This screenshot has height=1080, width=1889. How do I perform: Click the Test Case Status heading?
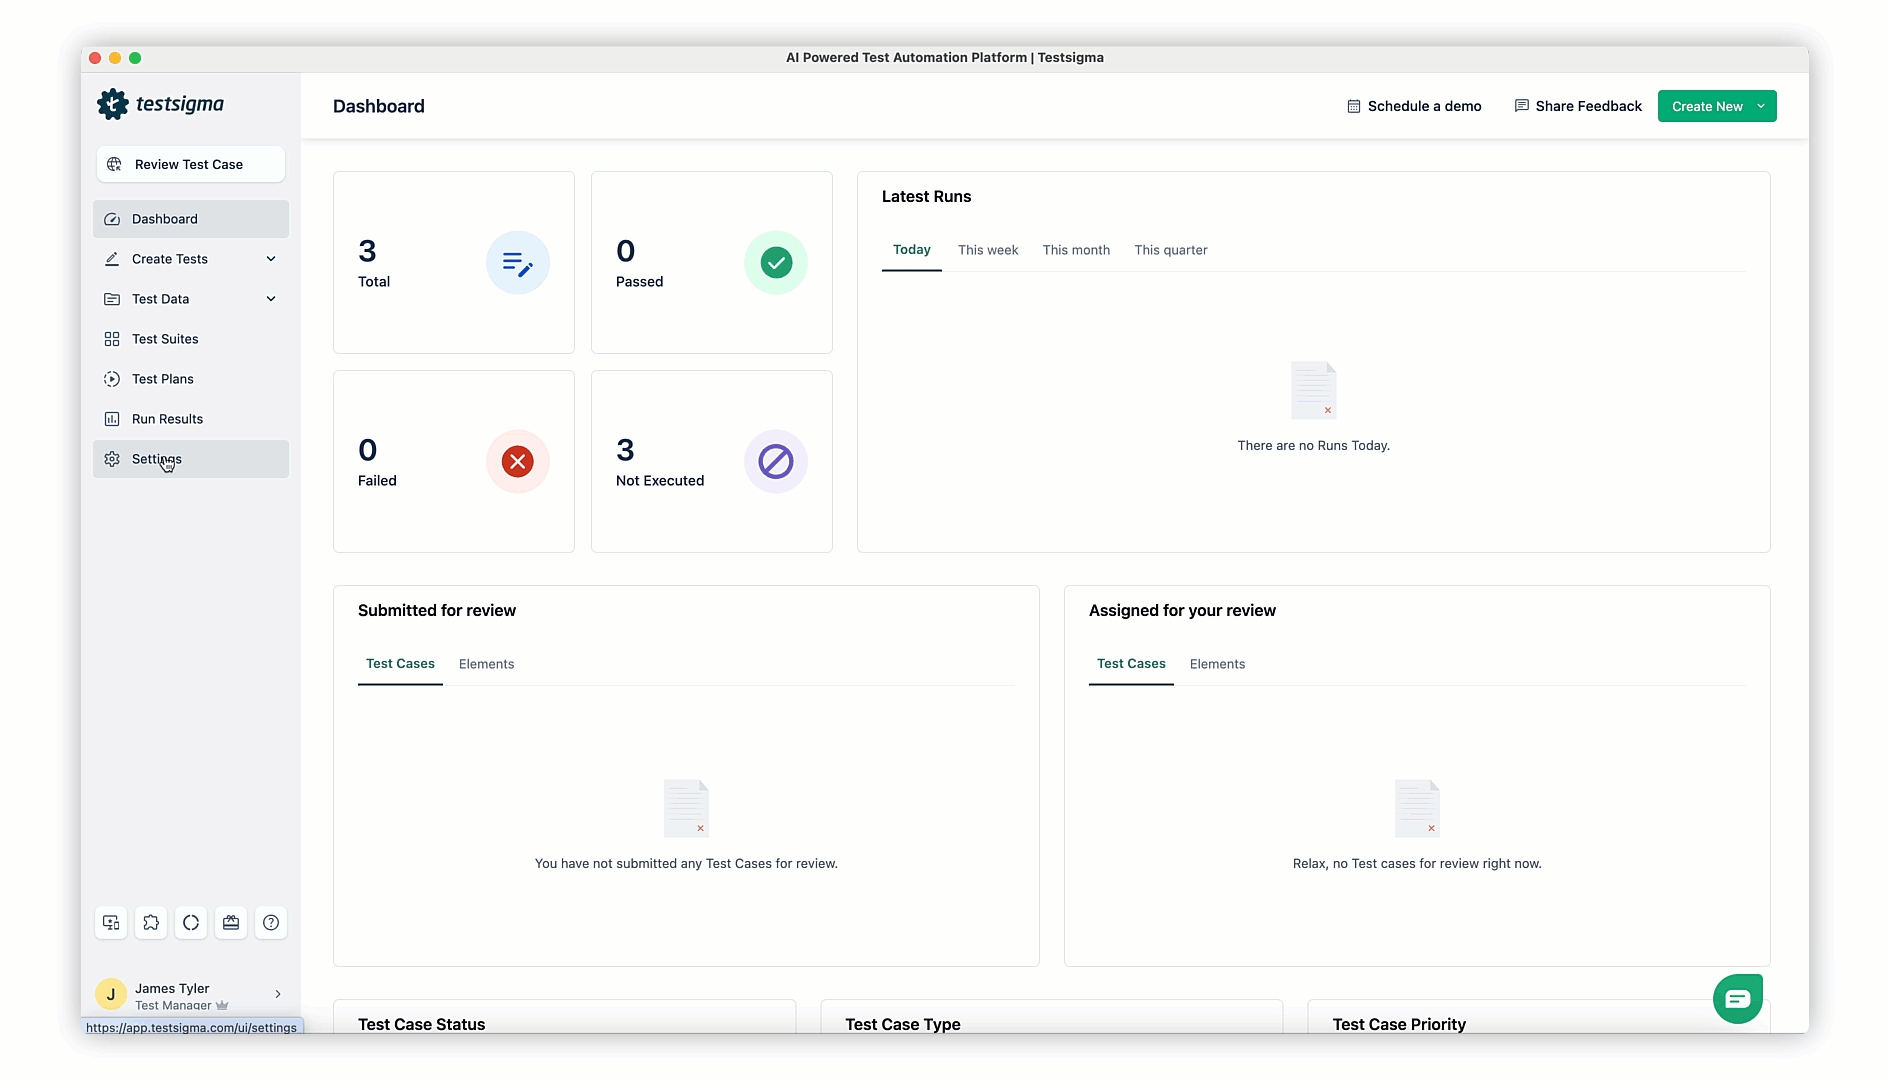pos(421,1024)
